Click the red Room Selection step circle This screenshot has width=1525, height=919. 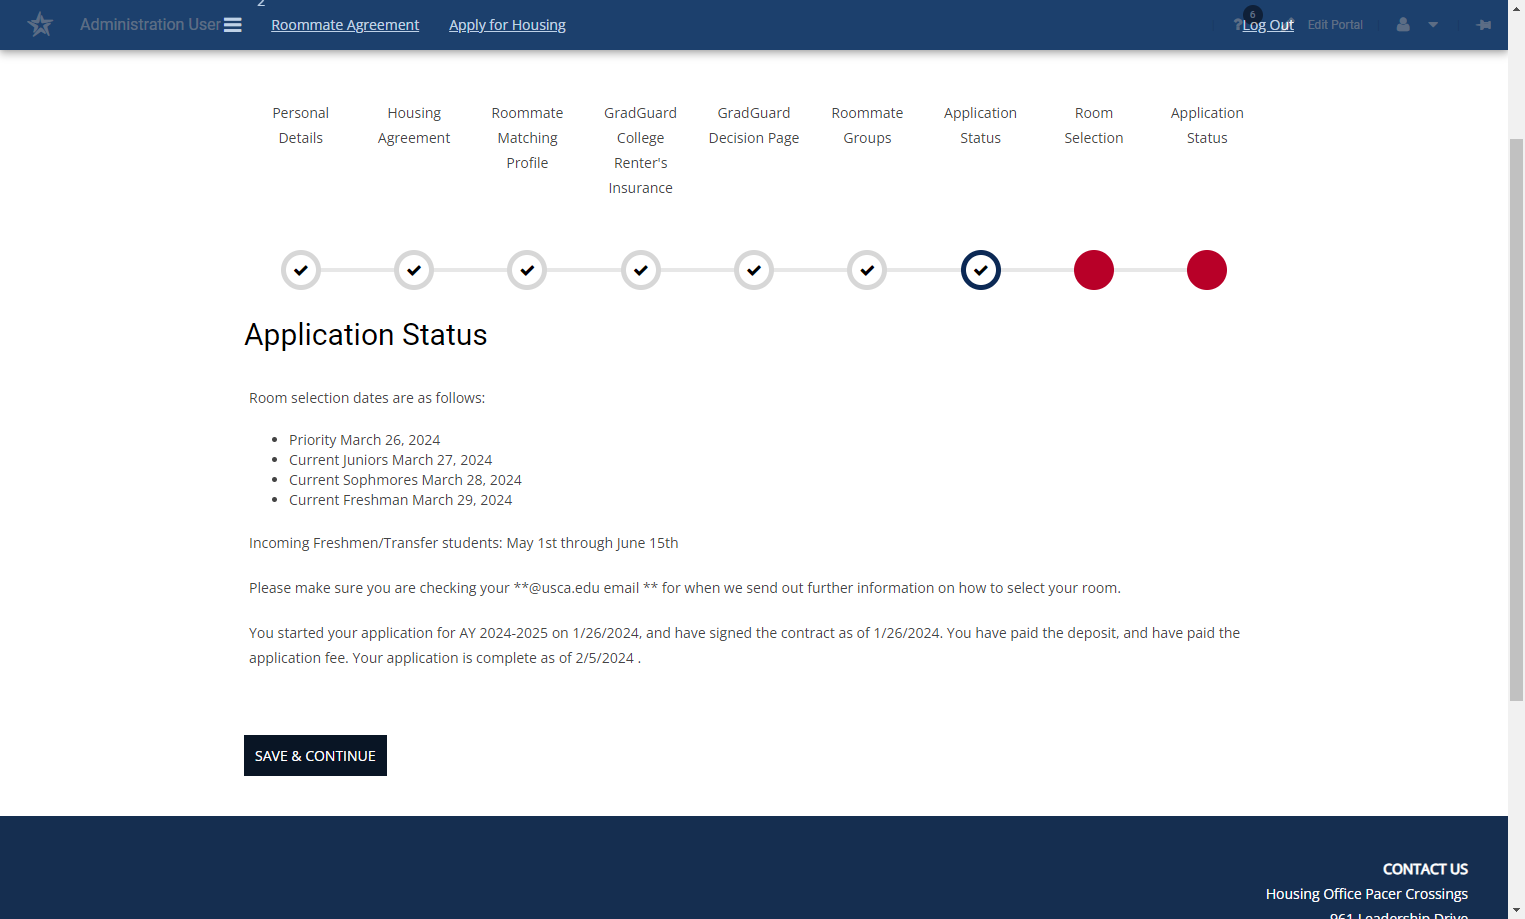(1094, 270)
